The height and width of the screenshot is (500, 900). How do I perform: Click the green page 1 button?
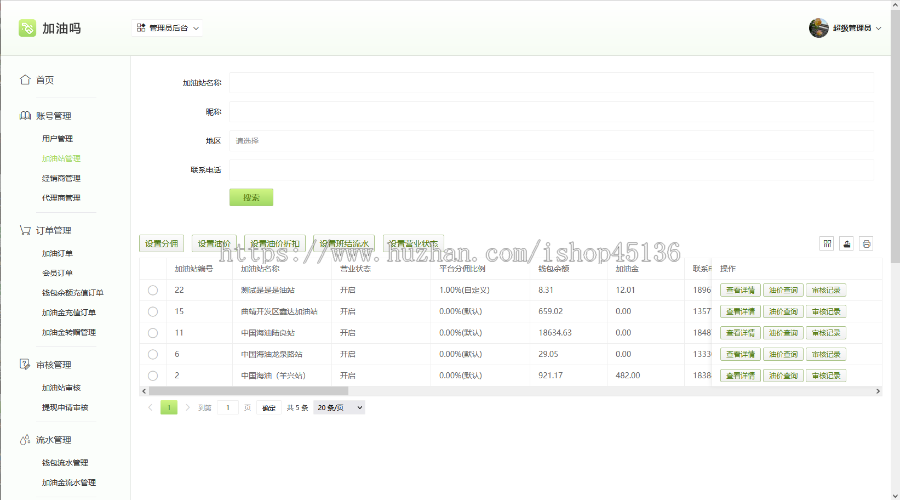point(169,408)
